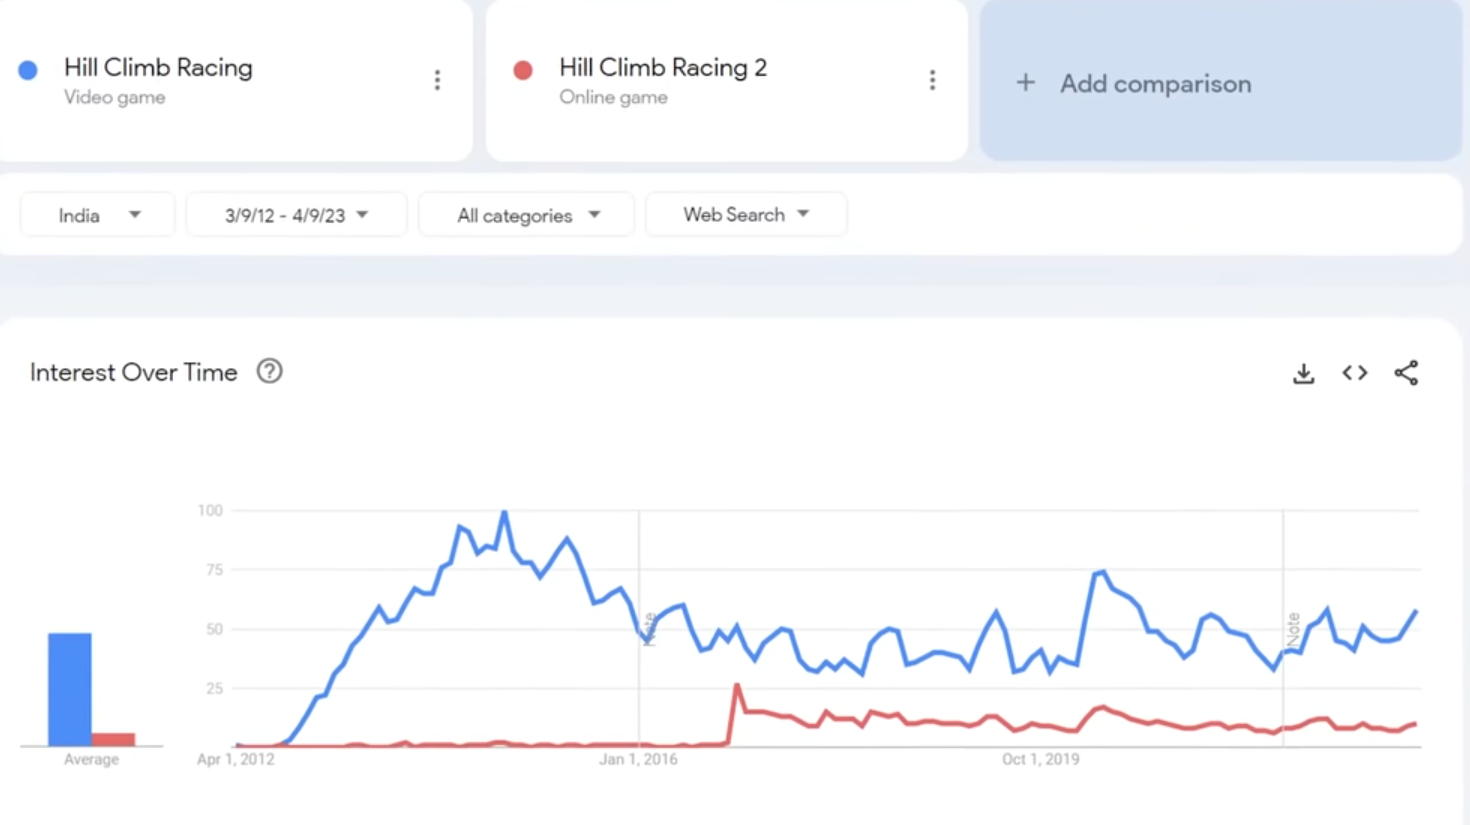Click the Add comparison button
The width and height of the screenshot is (1470, 825).
pos(1155,84)
